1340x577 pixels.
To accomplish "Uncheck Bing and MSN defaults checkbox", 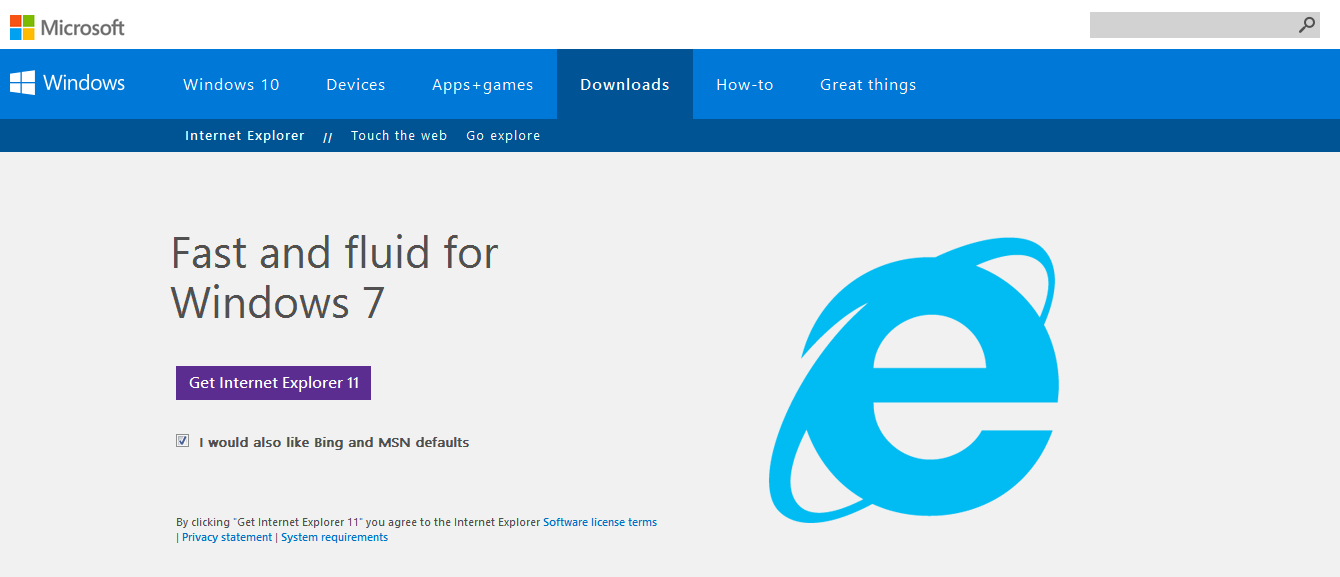I will [x=182, y=441].
